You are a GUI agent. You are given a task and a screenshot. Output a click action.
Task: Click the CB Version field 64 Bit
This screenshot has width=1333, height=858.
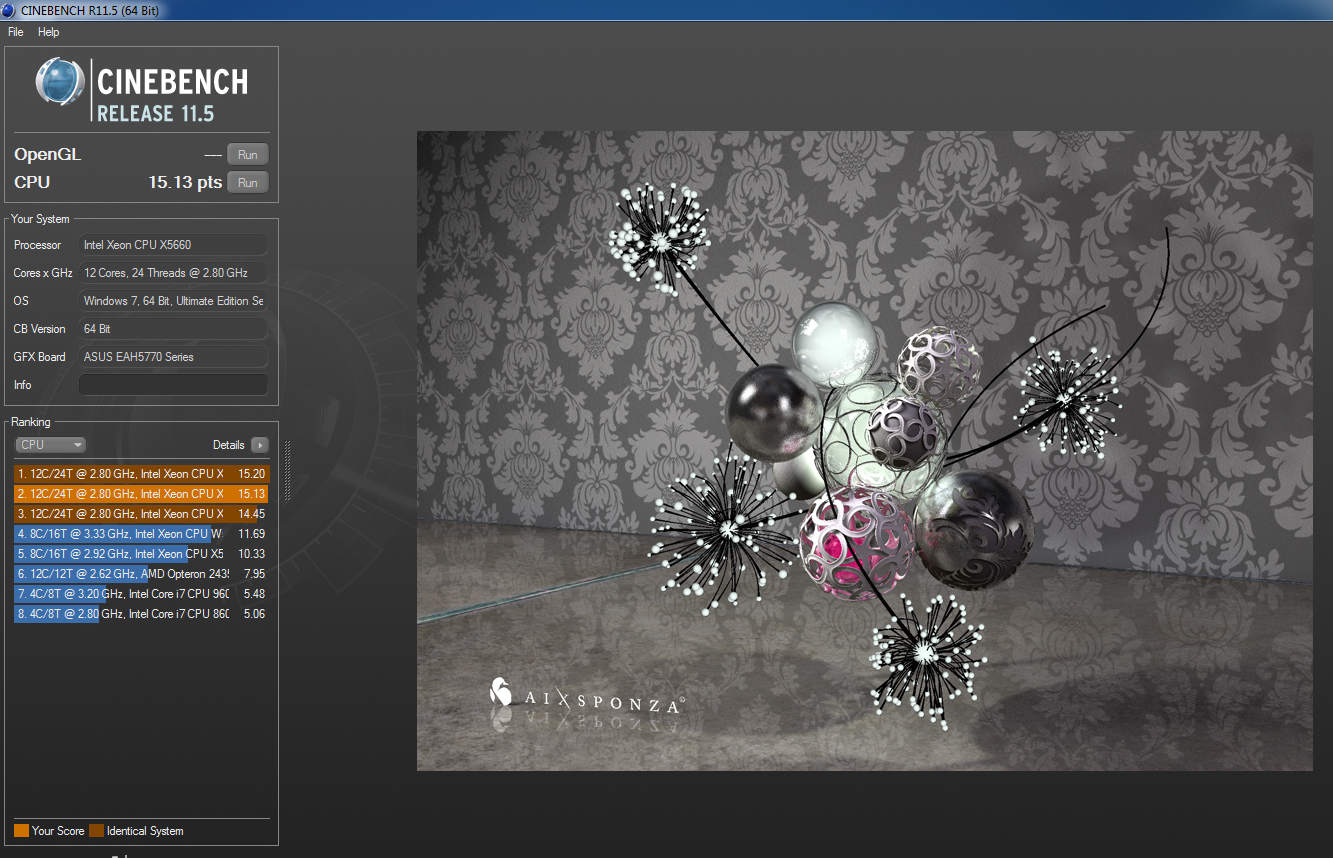[x=173, y=329]
